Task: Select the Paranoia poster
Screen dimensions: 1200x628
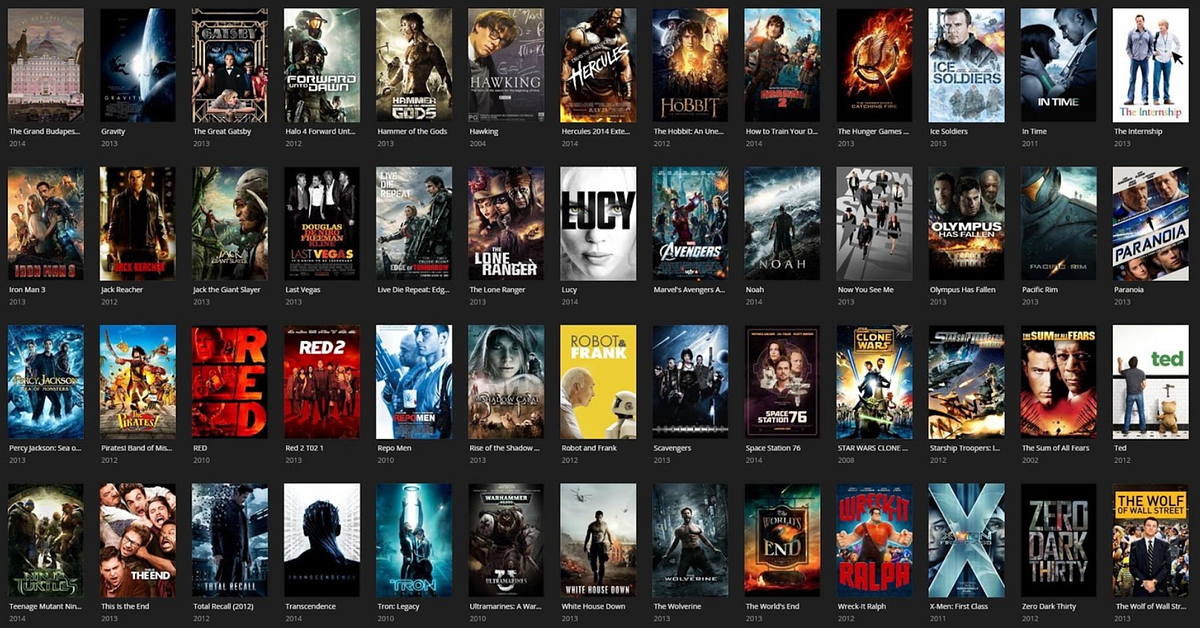Action: click(x=1150, y=223)
